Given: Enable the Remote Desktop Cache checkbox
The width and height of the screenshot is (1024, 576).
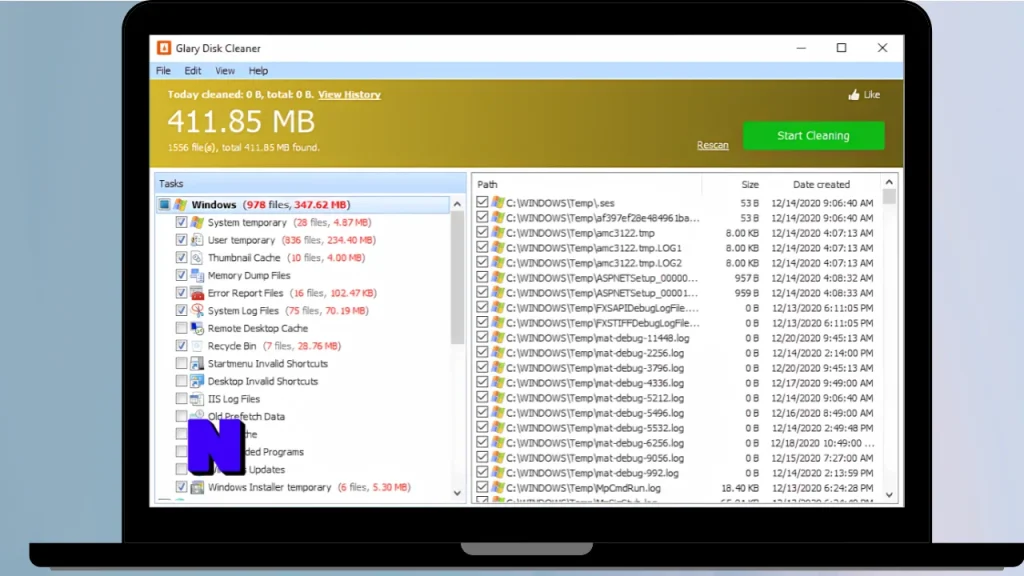Looking at the screenshot, I should coord(181,328).
